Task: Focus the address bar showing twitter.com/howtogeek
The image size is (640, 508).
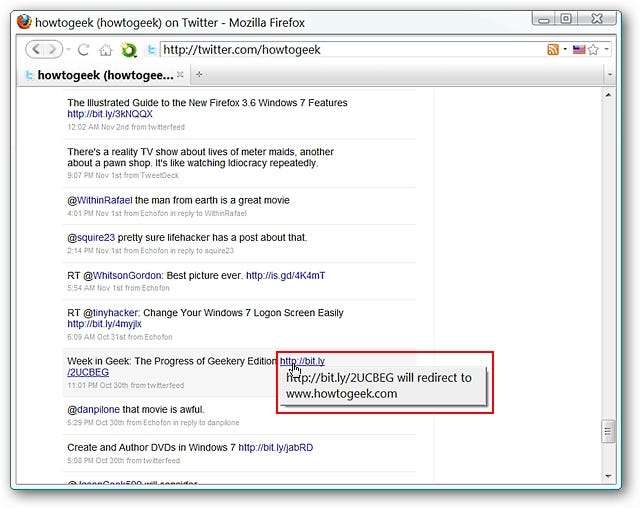Action: pos(351,50)
